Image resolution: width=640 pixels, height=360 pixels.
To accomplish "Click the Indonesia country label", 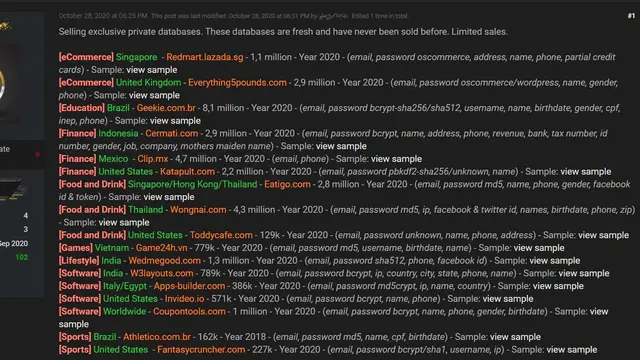I will [x=118, y=133].
